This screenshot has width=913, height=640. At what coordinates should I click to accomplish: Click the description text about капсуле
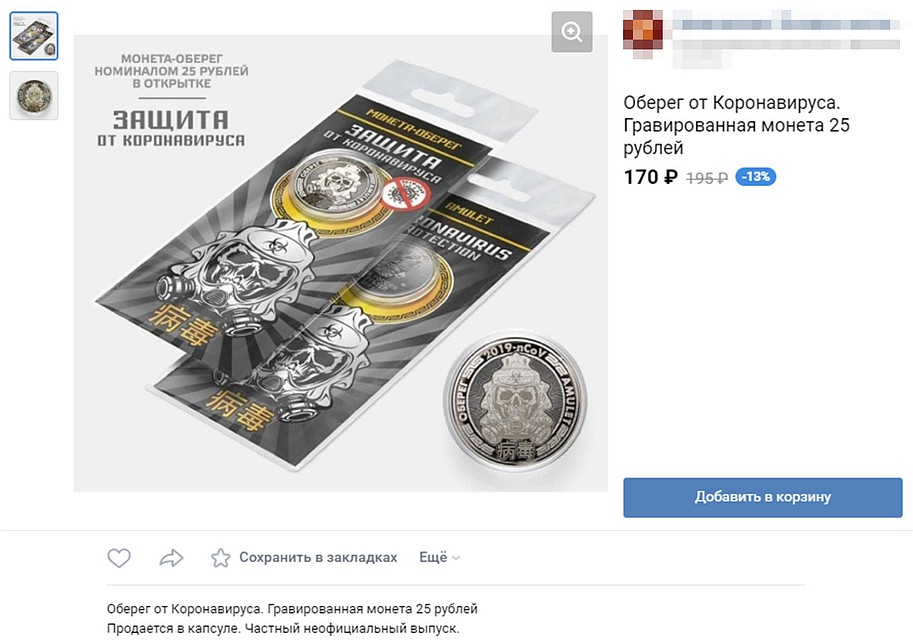[x=283, y=629]
